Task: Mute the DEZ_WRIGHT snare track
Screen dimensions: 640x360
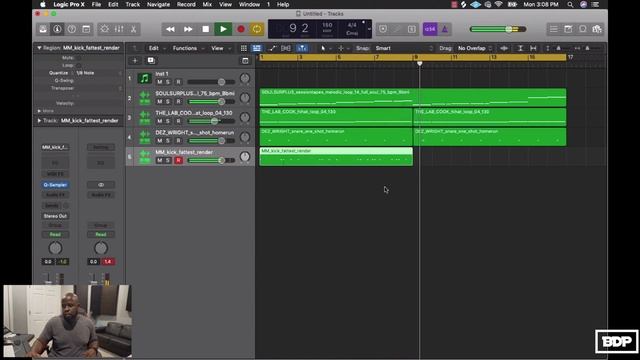Action: [x=160, y=141]
